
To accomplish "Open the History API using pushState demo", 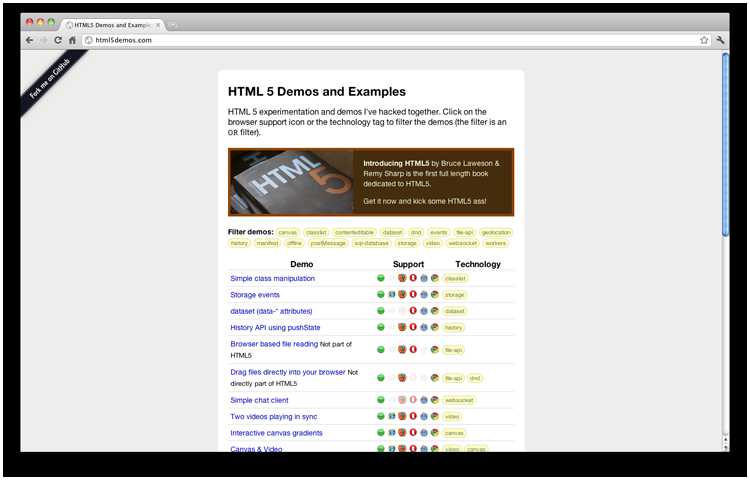I will click(x=276, y=327).
